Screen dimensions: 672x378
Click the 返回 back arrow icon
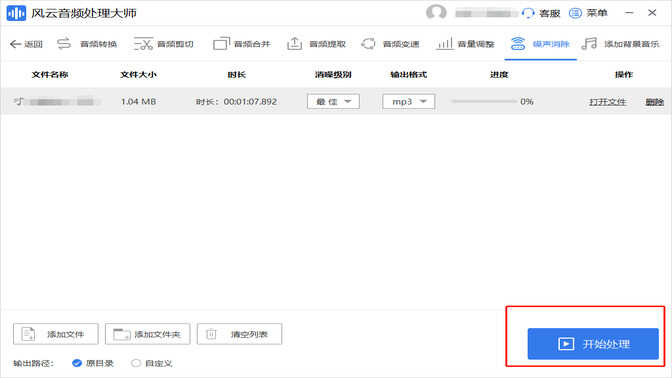pos(15,44)
